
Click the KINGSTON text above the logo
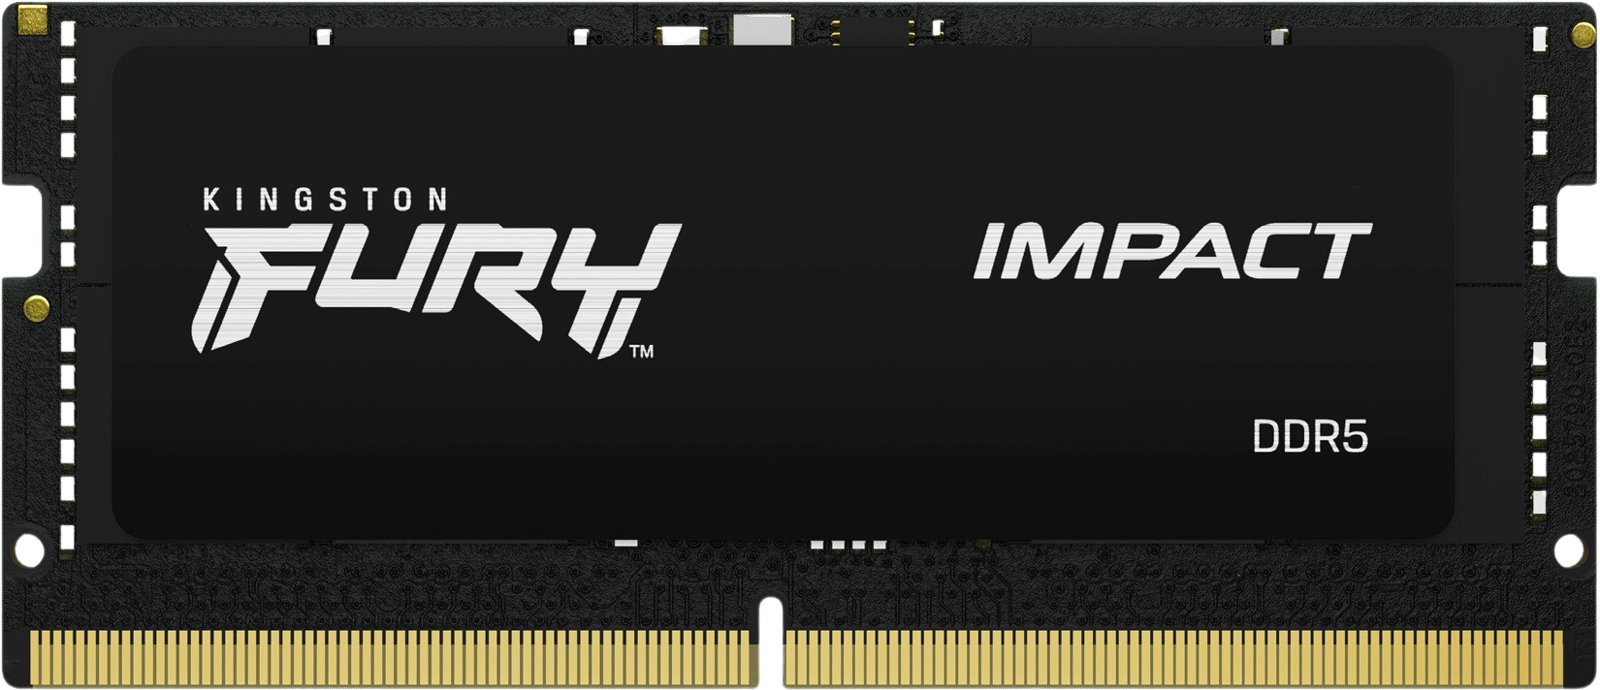click(x=326, y=200)
